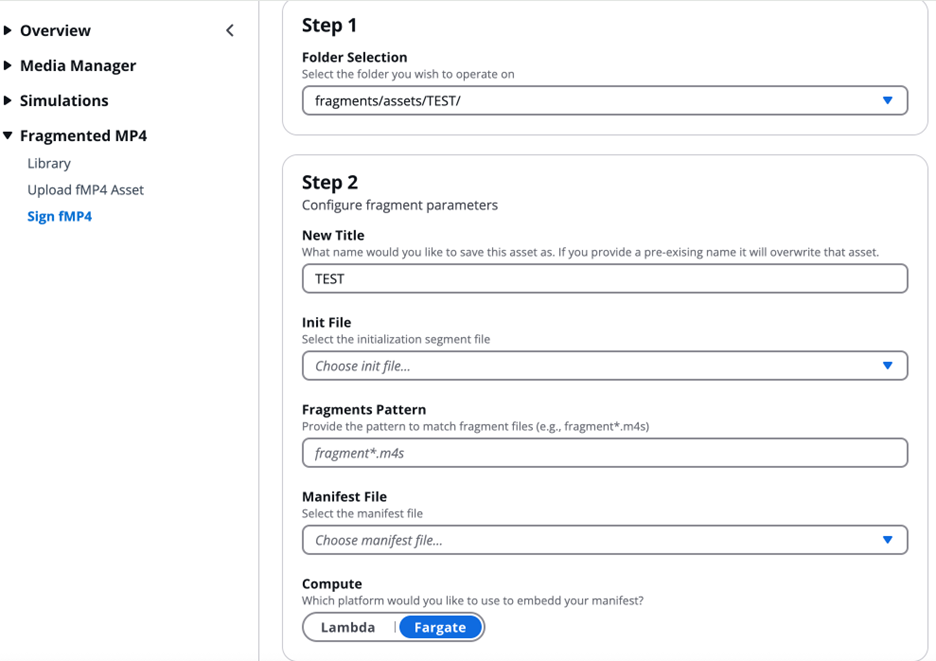
Task: Click the Manifest File dropdown arrow
Action: 888,540
